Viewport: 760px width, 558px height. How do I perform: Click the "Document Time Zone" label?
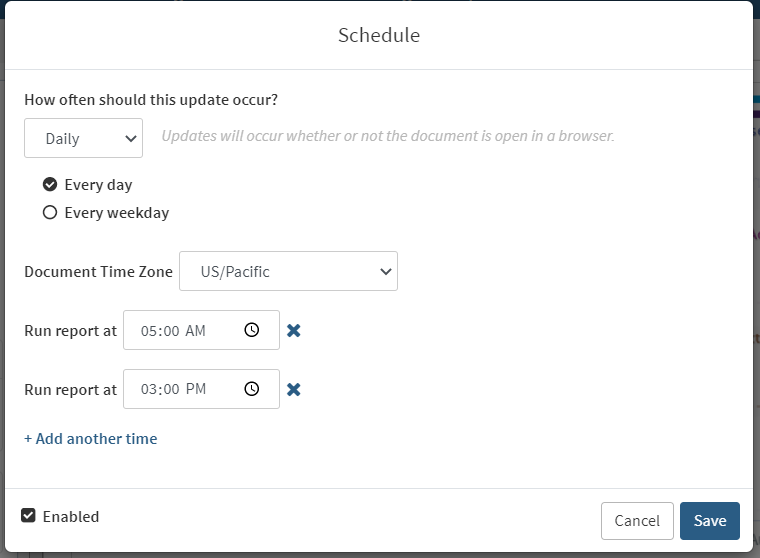98,272
